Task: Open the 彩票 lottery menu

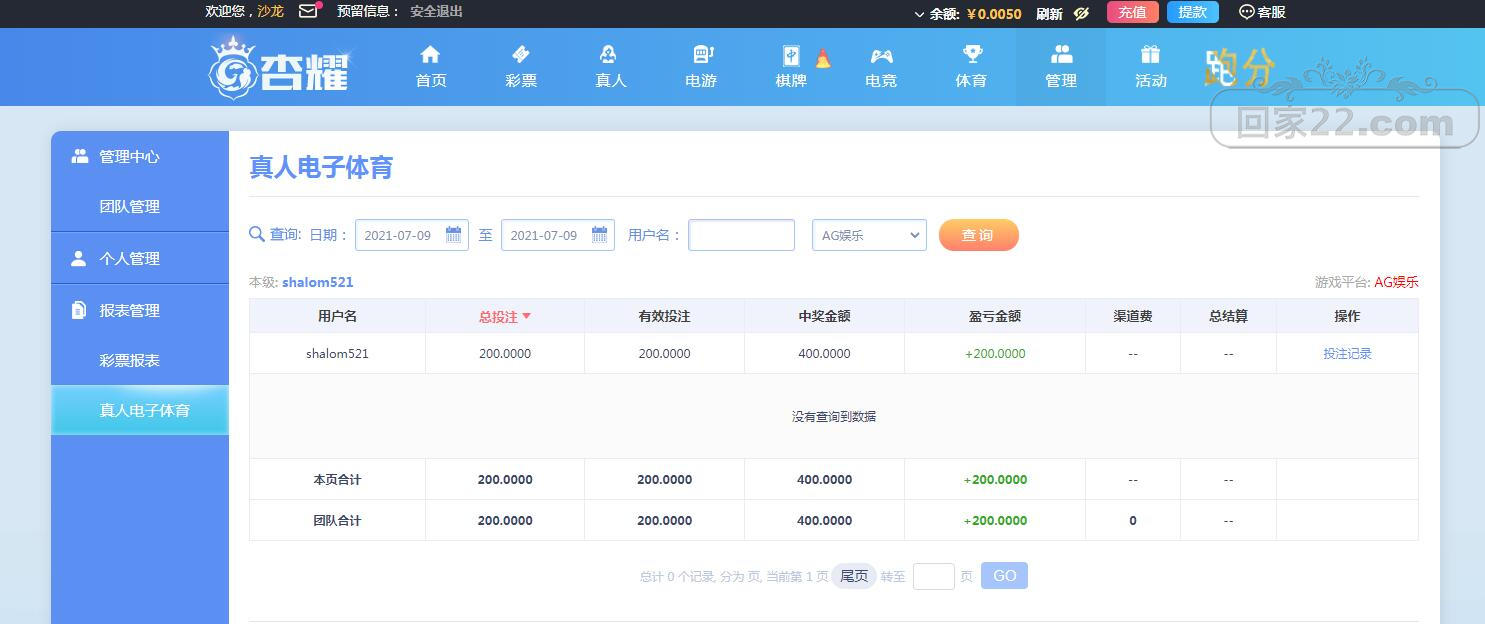Action: 521,67
